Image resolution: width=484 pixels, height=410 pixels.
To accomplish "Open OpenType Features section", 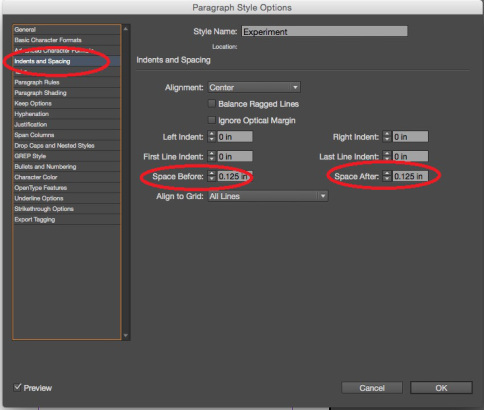I will (x=67, y=188).
